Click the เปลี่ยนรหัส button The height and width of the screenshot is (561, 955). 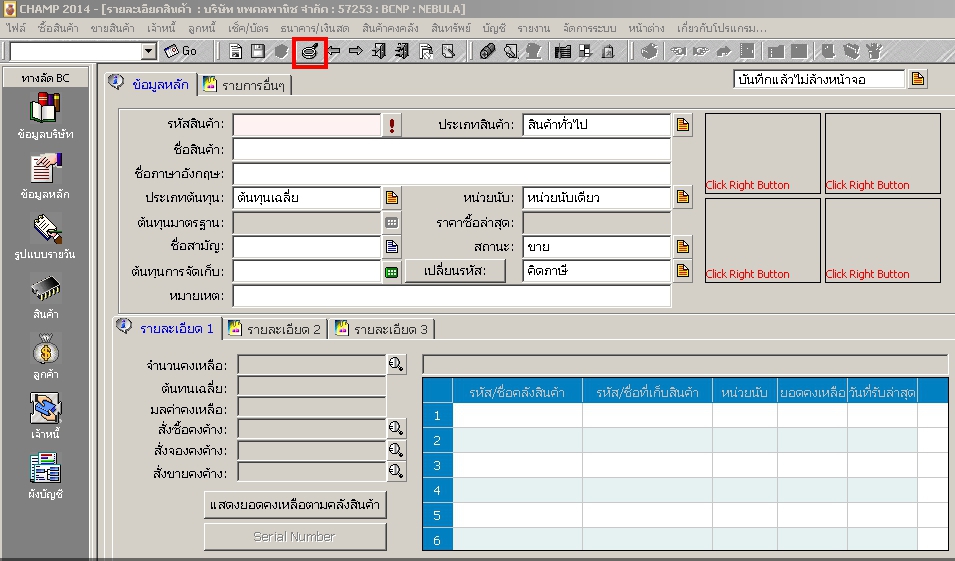[455, 271]
